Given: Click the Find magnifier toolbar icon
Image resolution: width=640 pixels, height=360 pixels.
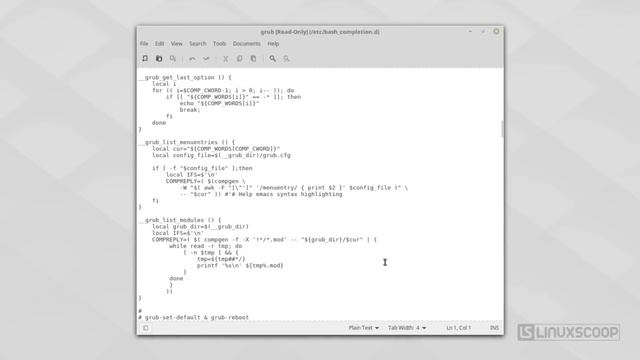Looking at the screenshot, I should click(x=272, y=59).
